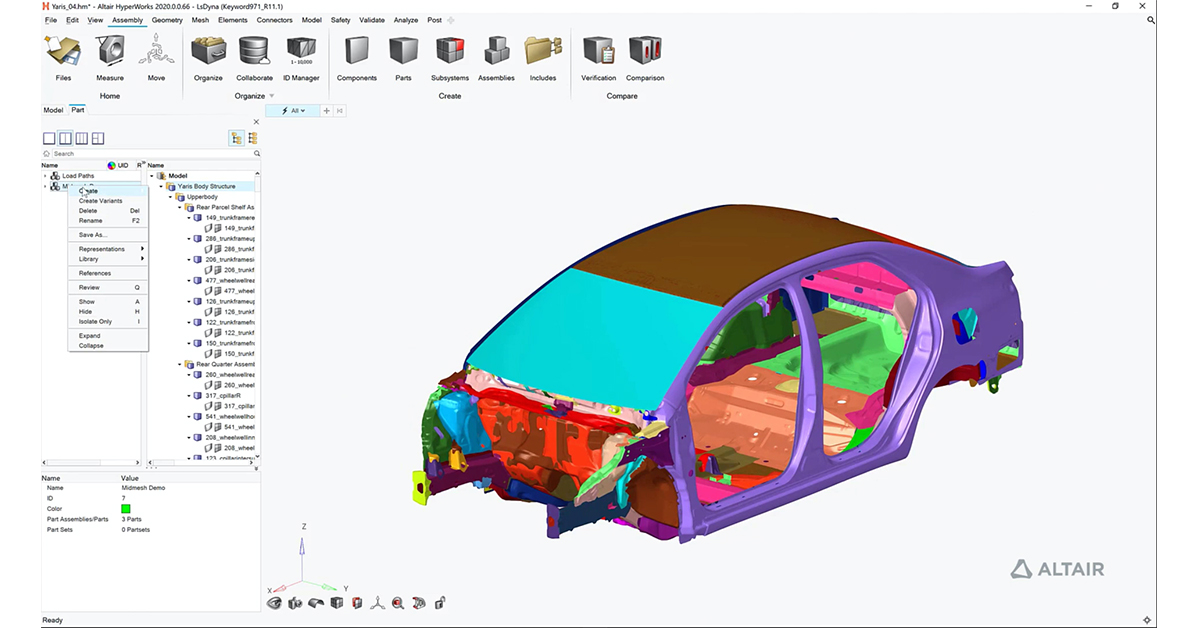Open the Measure tool in ribbon
Image resolution: width=1200 pixels, height=628 pixels.
[x=110, y=50]
